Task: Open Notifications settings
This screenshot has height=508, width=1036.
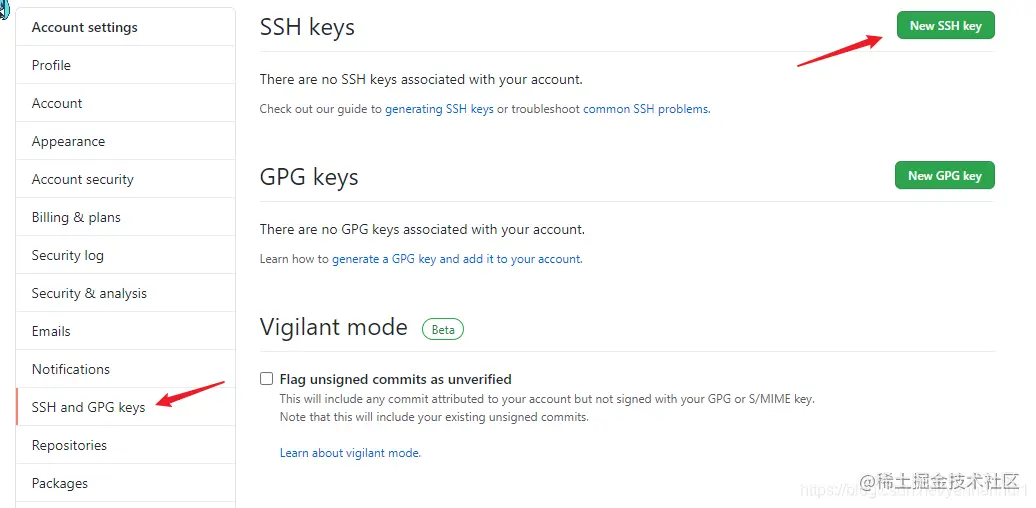Action: click(x=70, y=369)
